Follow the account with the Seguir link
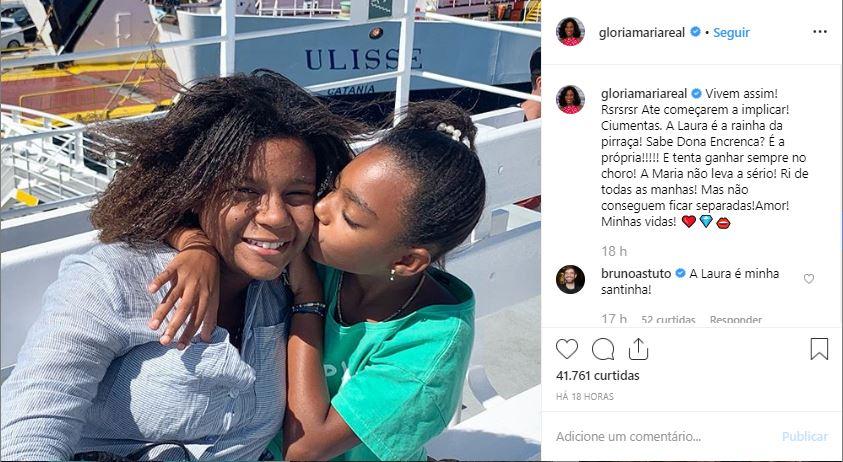The height and width of the screenshot is (462, 843). (731, 32)
